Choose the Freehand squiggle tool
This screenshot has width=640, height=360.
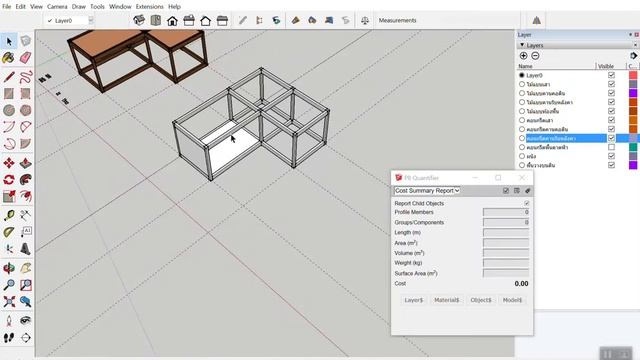[x=26, y=77]
